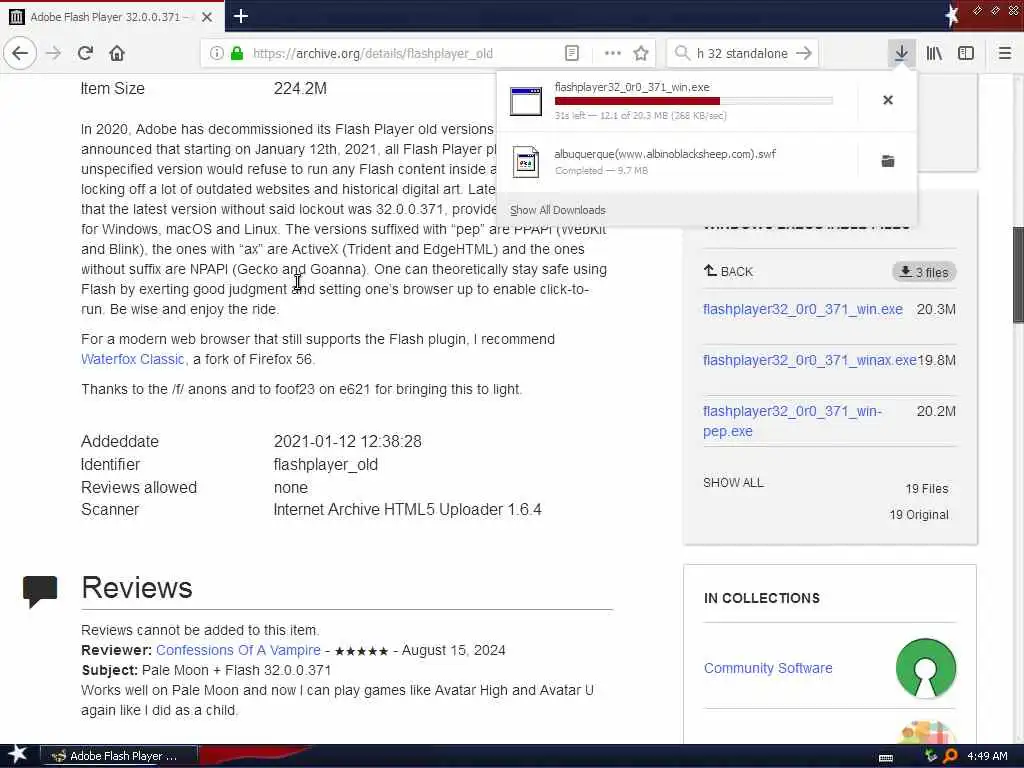Viewport: 1024px width, 768px height.
Task: Bookmark this page with the star
Action: (641, 54)
